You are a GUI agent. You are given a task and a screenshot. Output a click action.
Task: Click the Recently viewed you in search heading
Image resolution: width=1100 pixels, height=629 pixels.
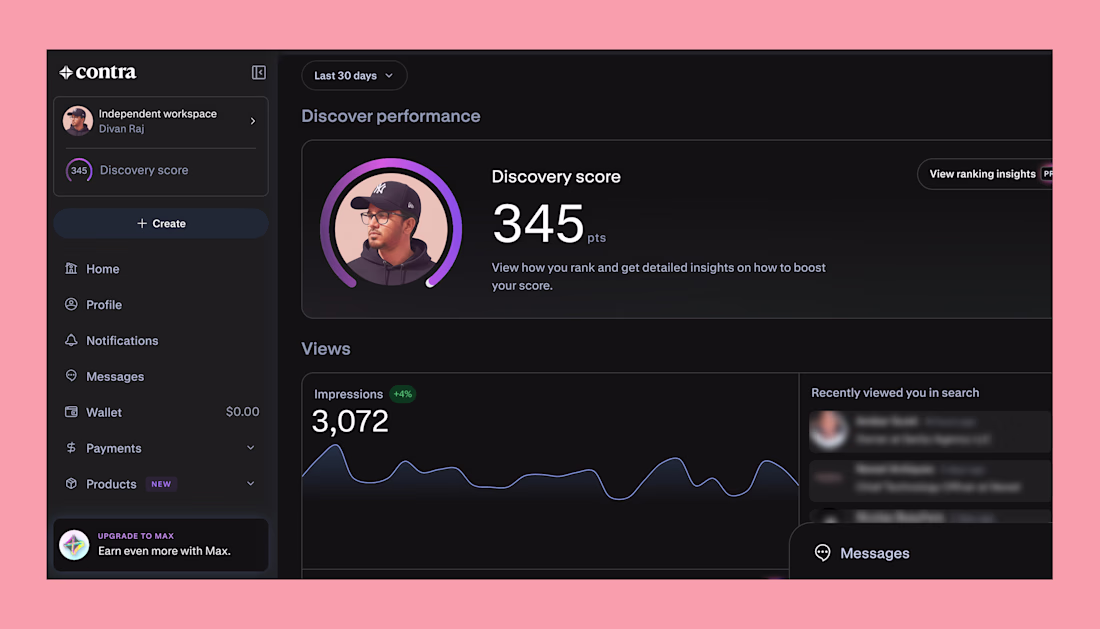[895, 393]
